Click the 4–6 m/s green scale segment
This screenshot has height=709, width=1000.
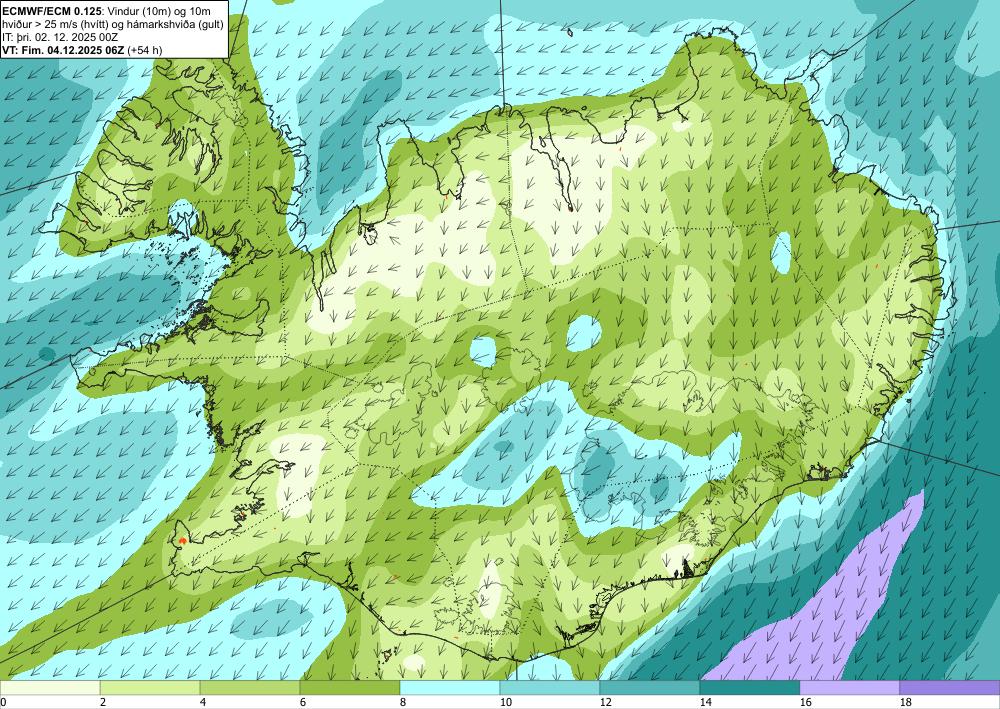[x=250, y=688]
